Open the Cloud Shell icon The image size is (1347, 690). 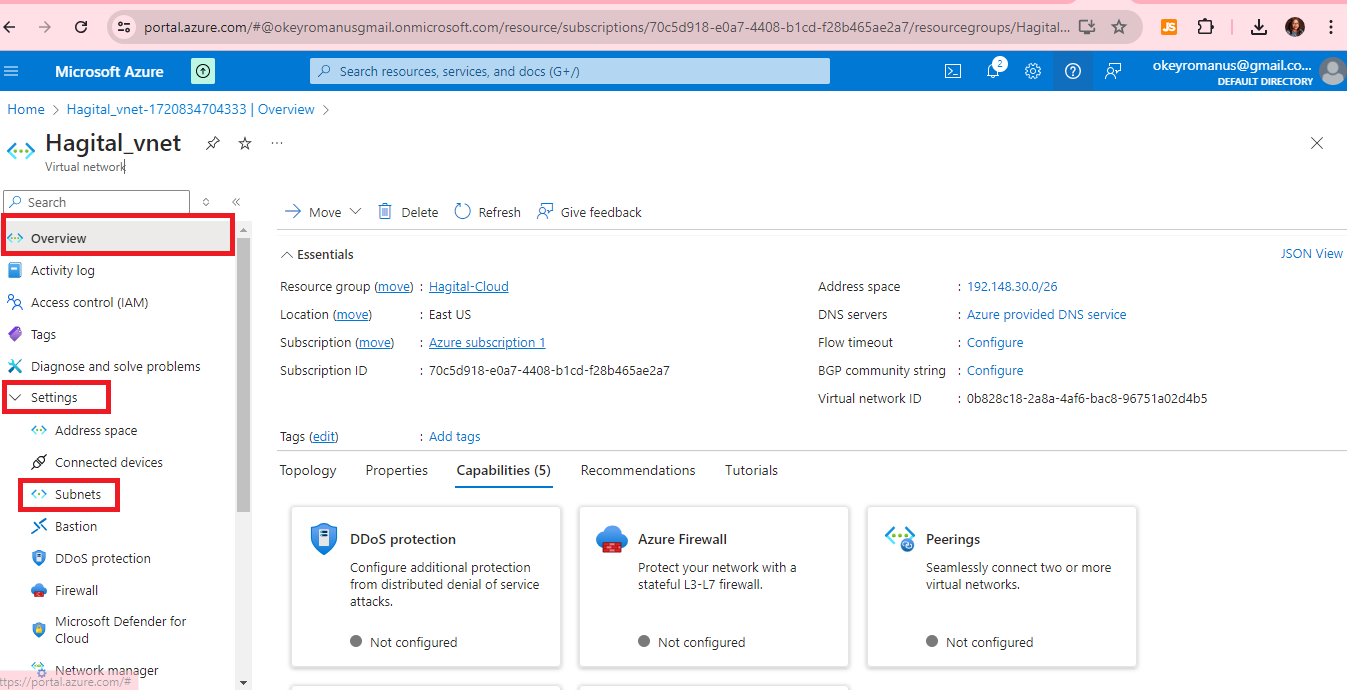pyautogui.click(x=953, y=71)
